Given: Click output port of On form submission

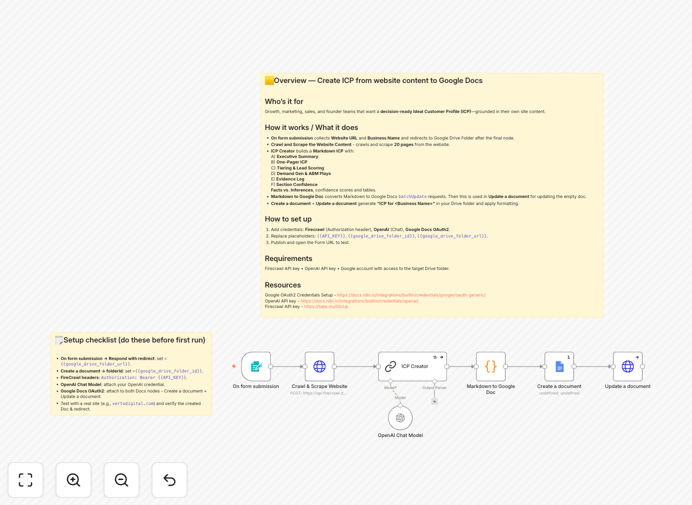Looking at the screenshot, I should [271, 366].
